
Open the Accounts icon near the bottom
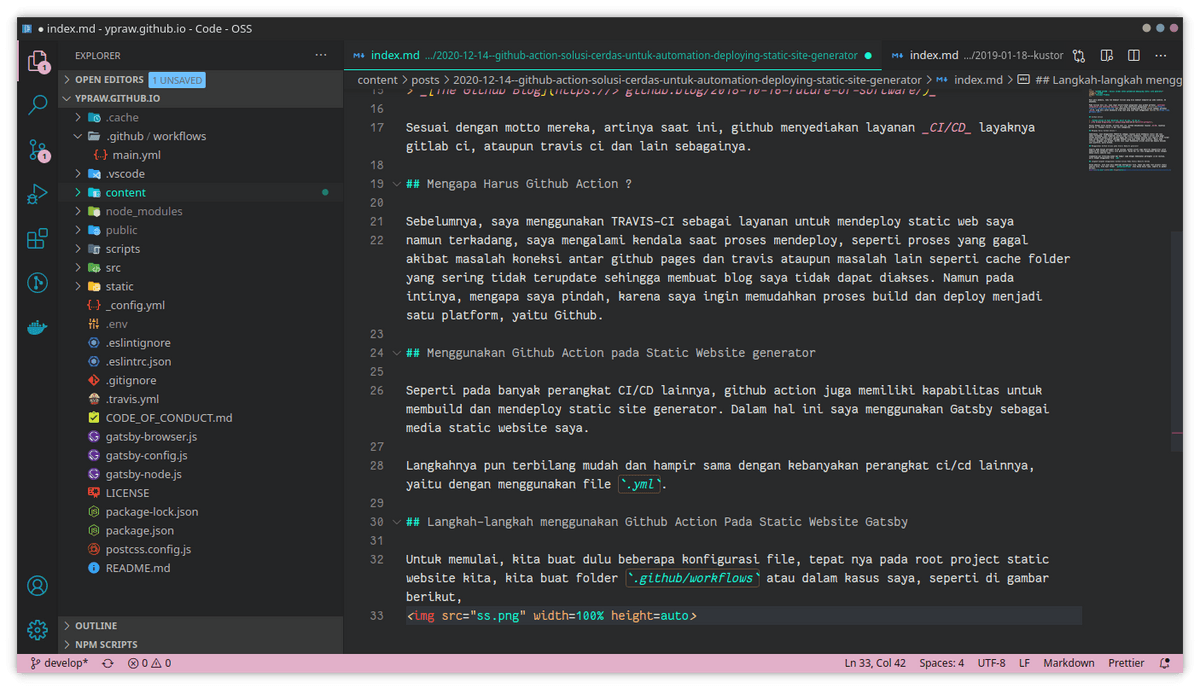[37, 586]
